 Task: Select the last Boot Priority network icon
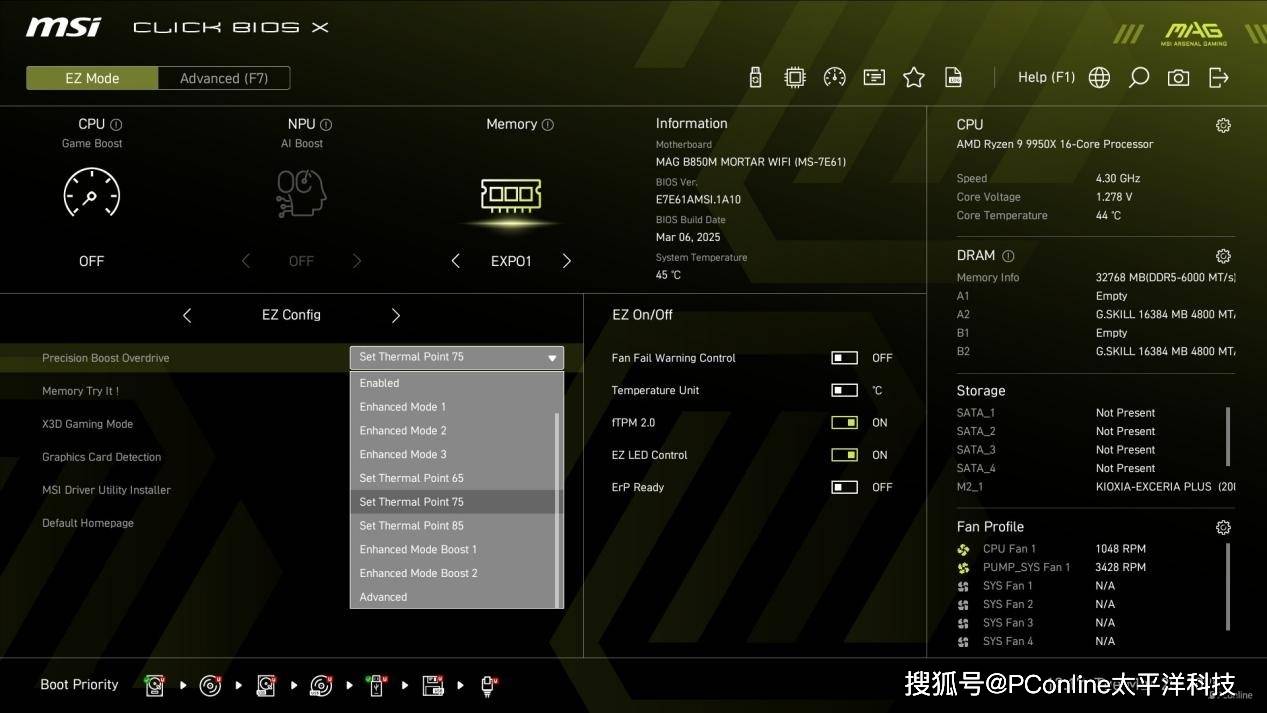click(488, 685)
